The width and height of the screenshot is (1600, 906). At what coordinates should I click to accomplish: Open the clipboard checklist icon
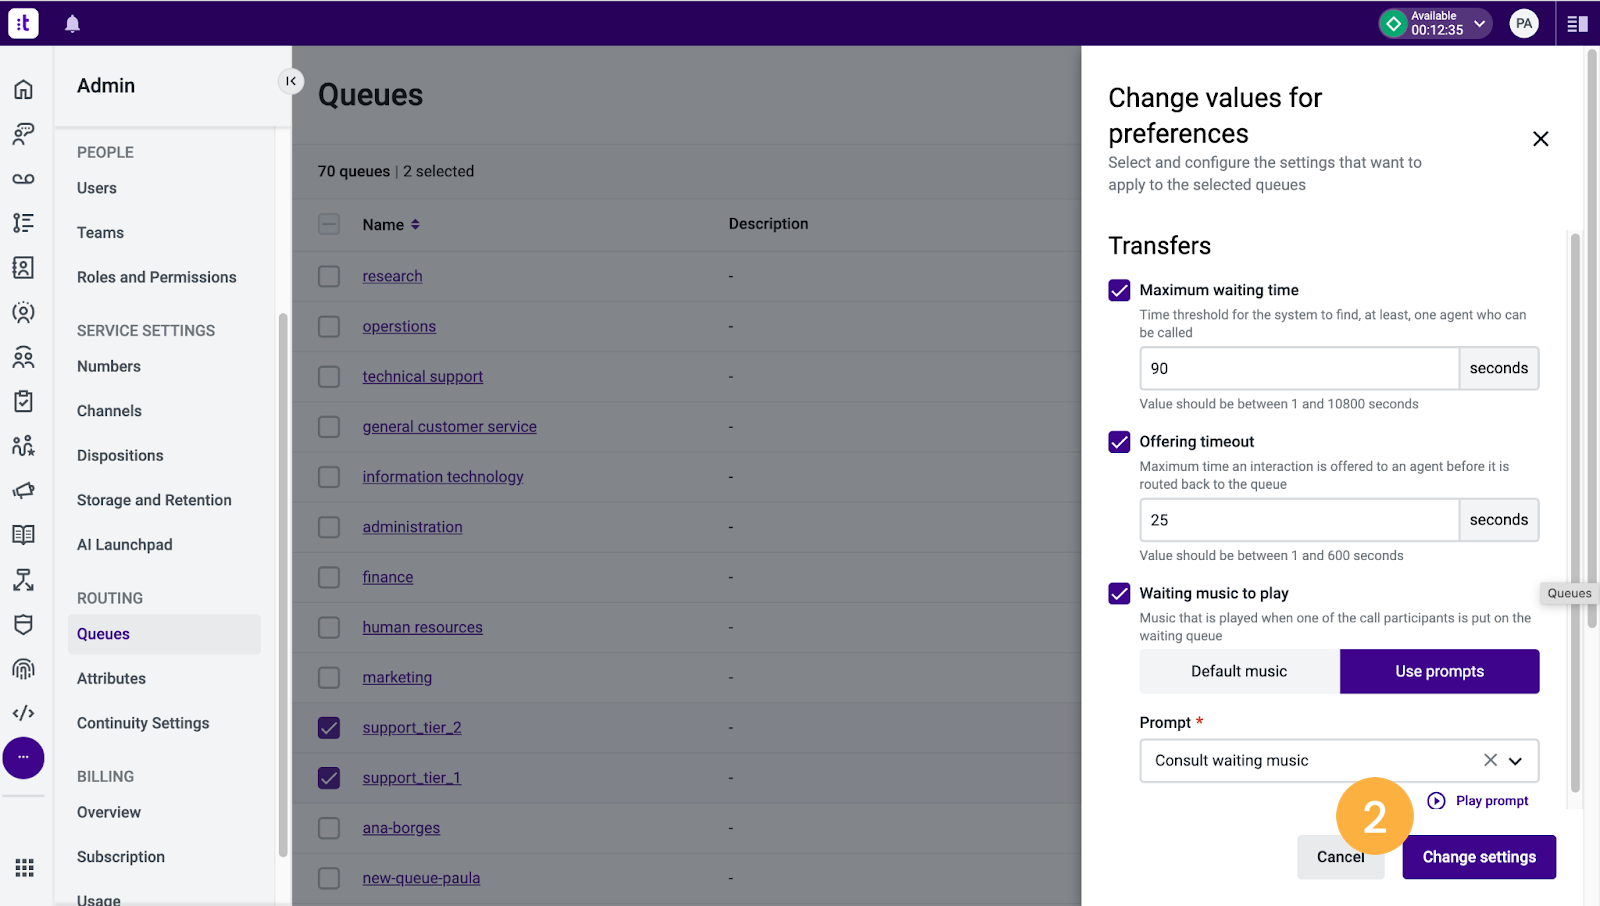[23, 401]
